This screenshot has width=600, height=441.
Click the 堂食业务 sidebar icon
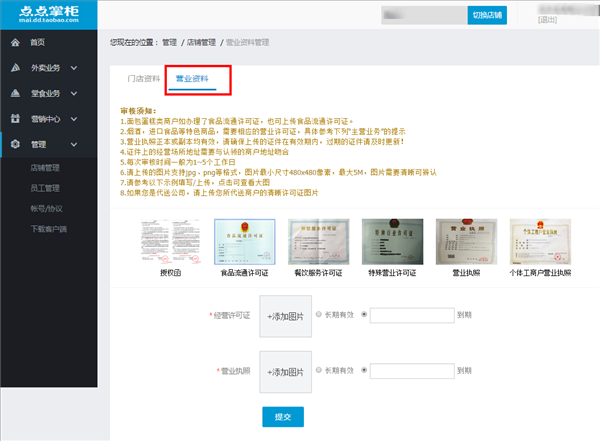click(x=15, y=93)
